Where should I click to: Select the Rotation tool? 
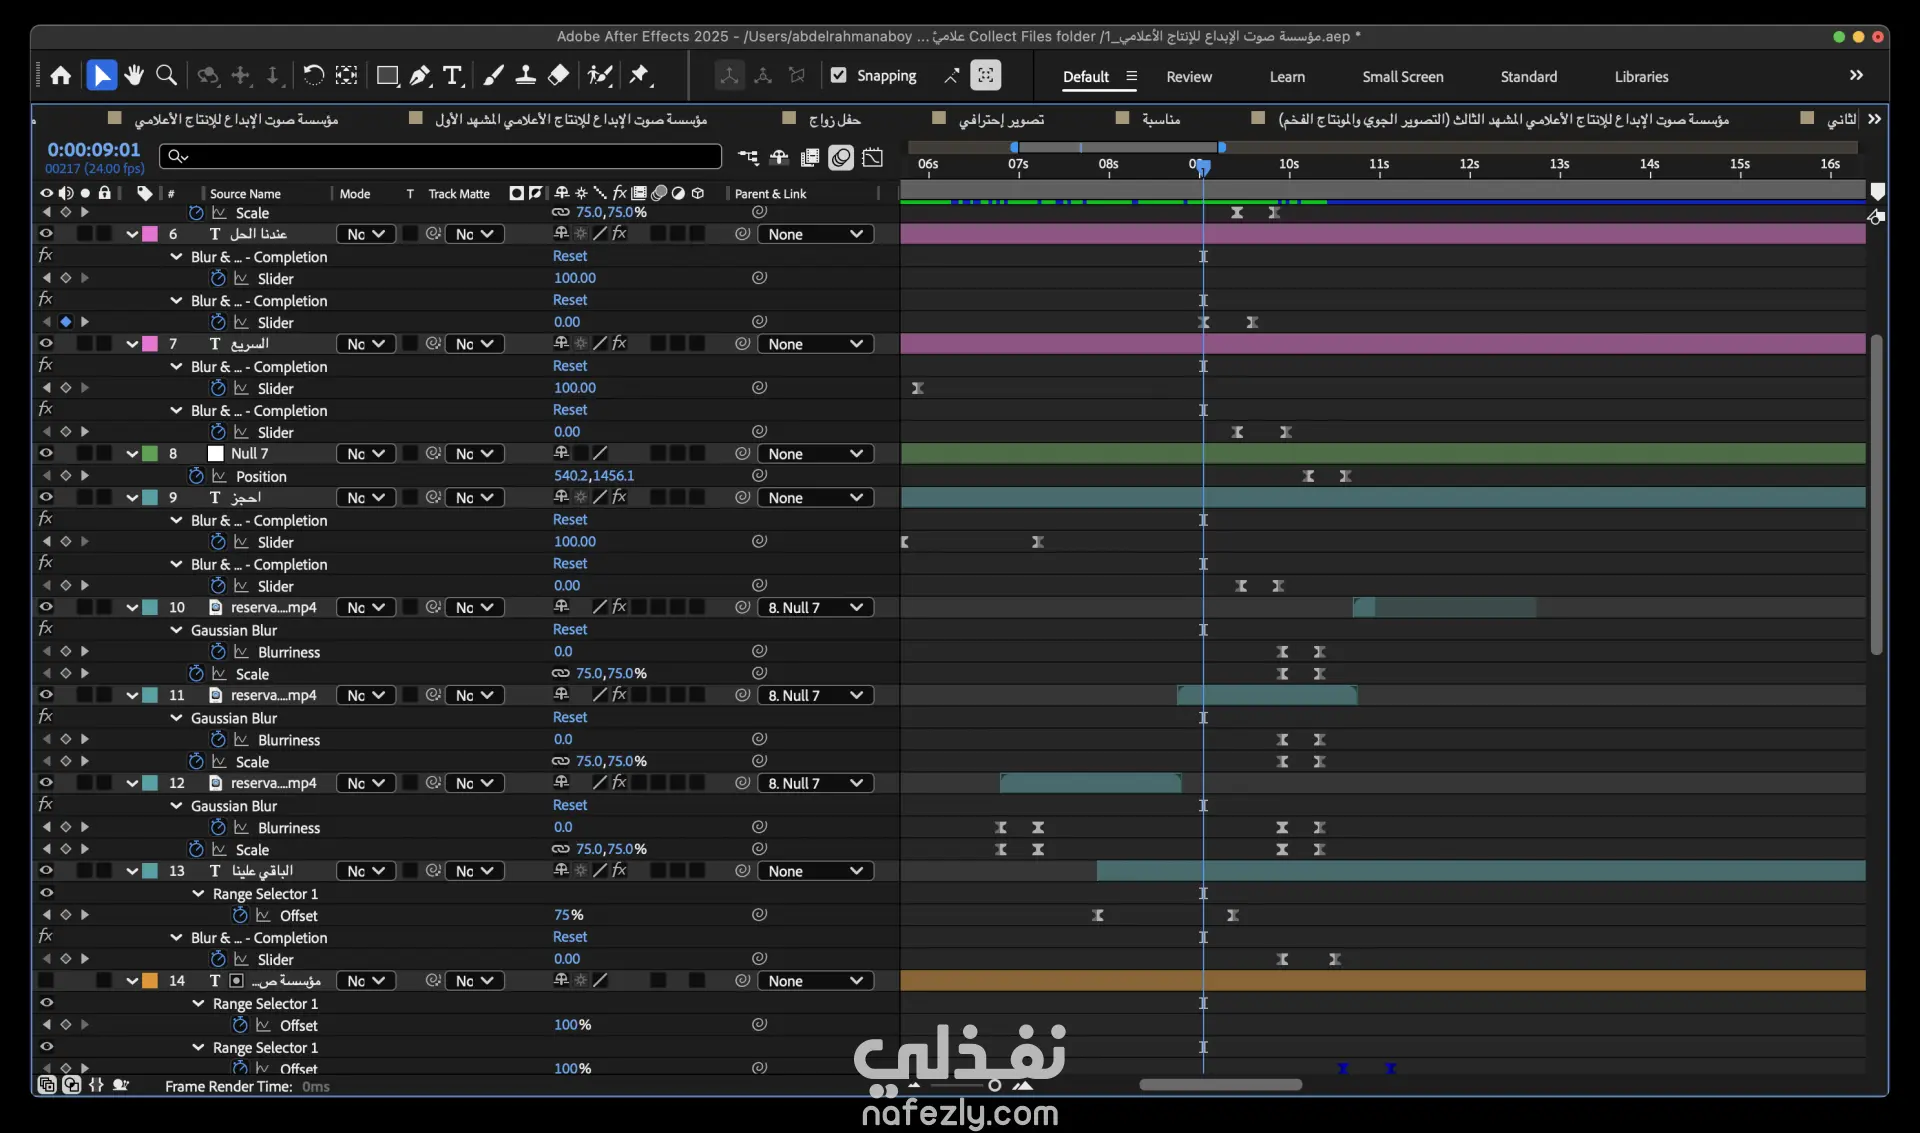pyautogui.click(x=313, y=76)
